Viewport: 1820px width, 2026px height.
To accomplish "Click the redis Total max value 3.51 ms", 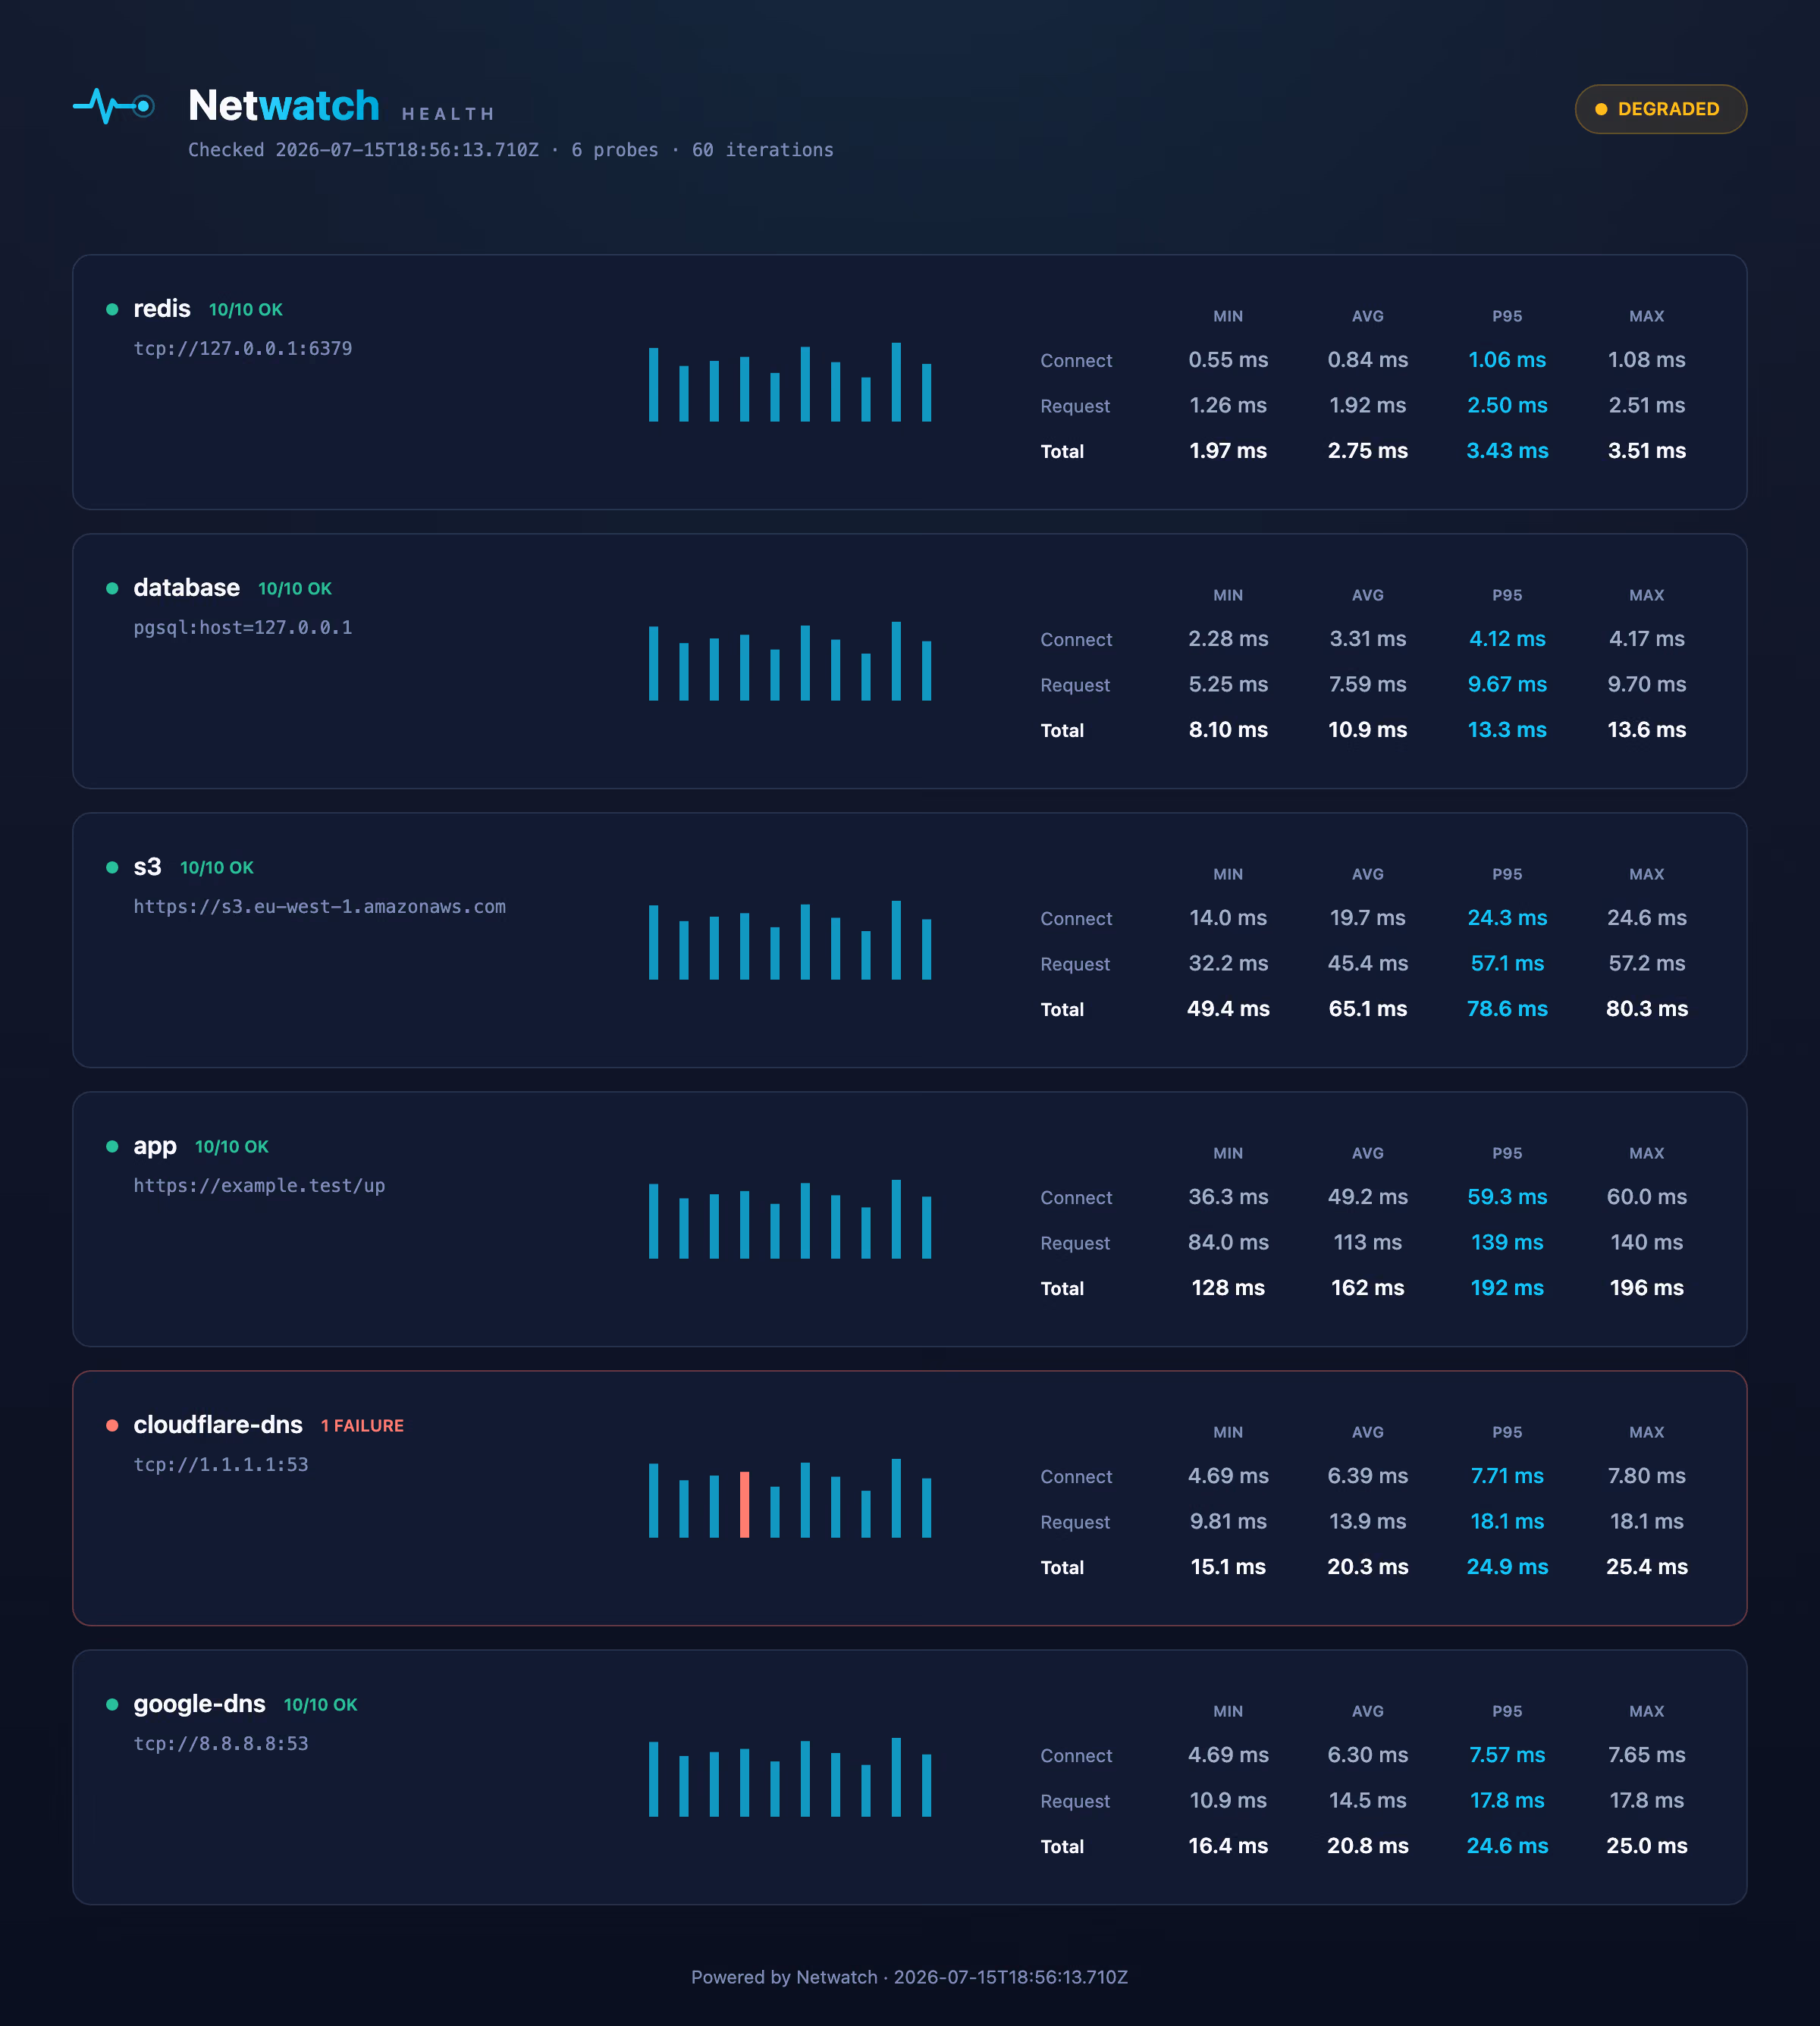I will [x=1647, y=451].
